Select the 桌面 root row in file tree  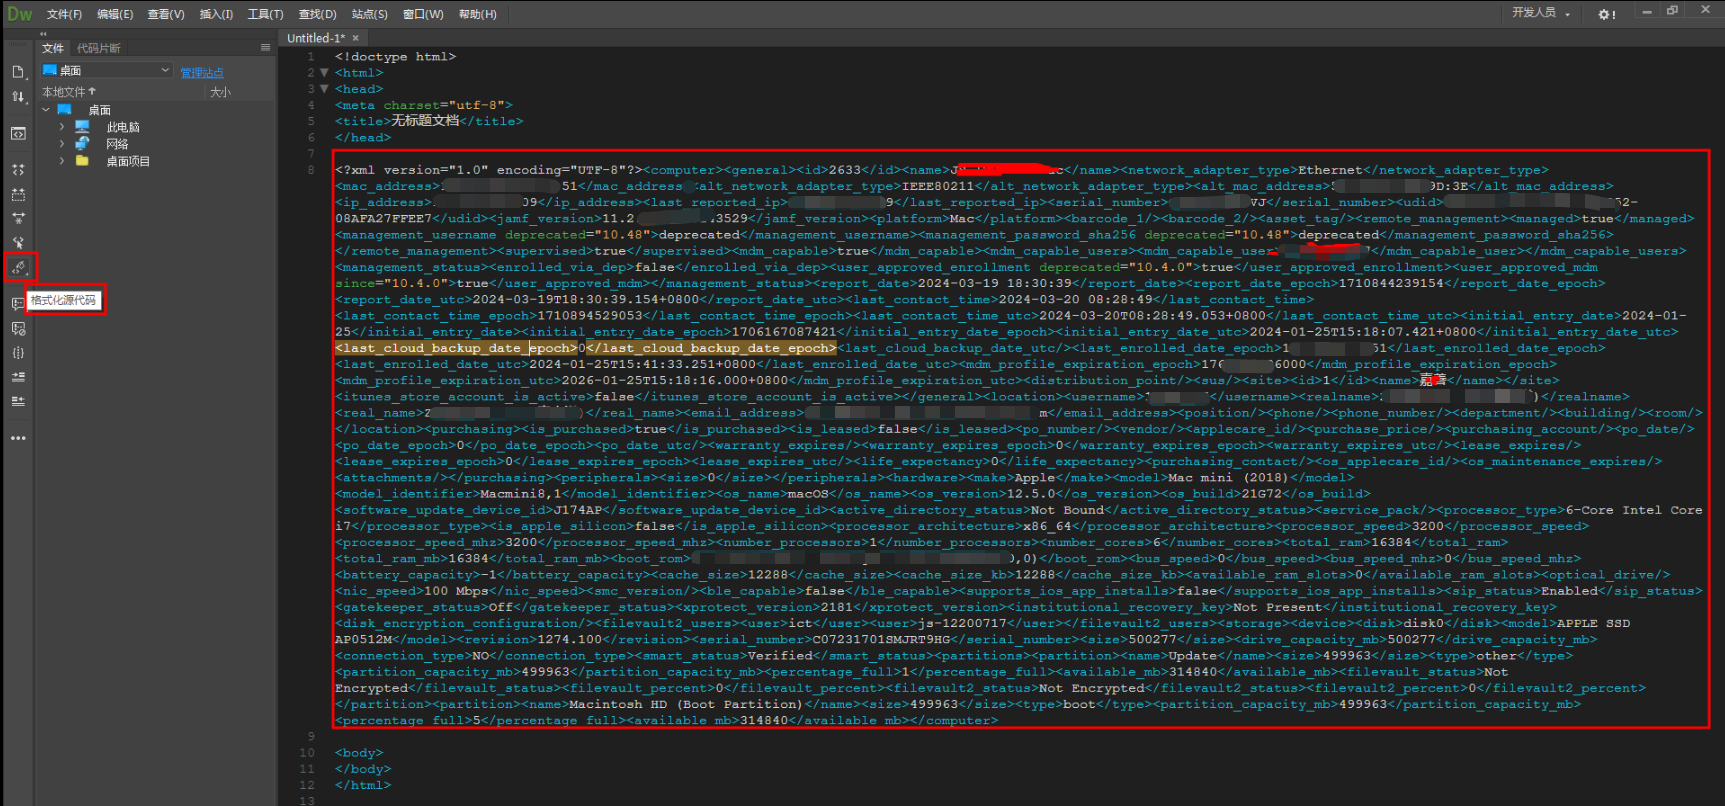click(x=99, y=110)
